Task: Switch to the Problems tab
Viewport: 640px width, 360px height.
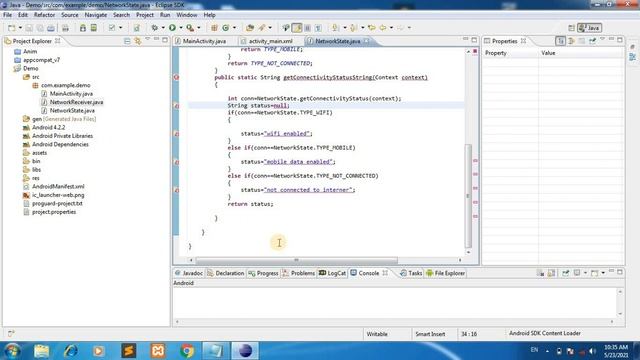Action: (x=299, y=273)
